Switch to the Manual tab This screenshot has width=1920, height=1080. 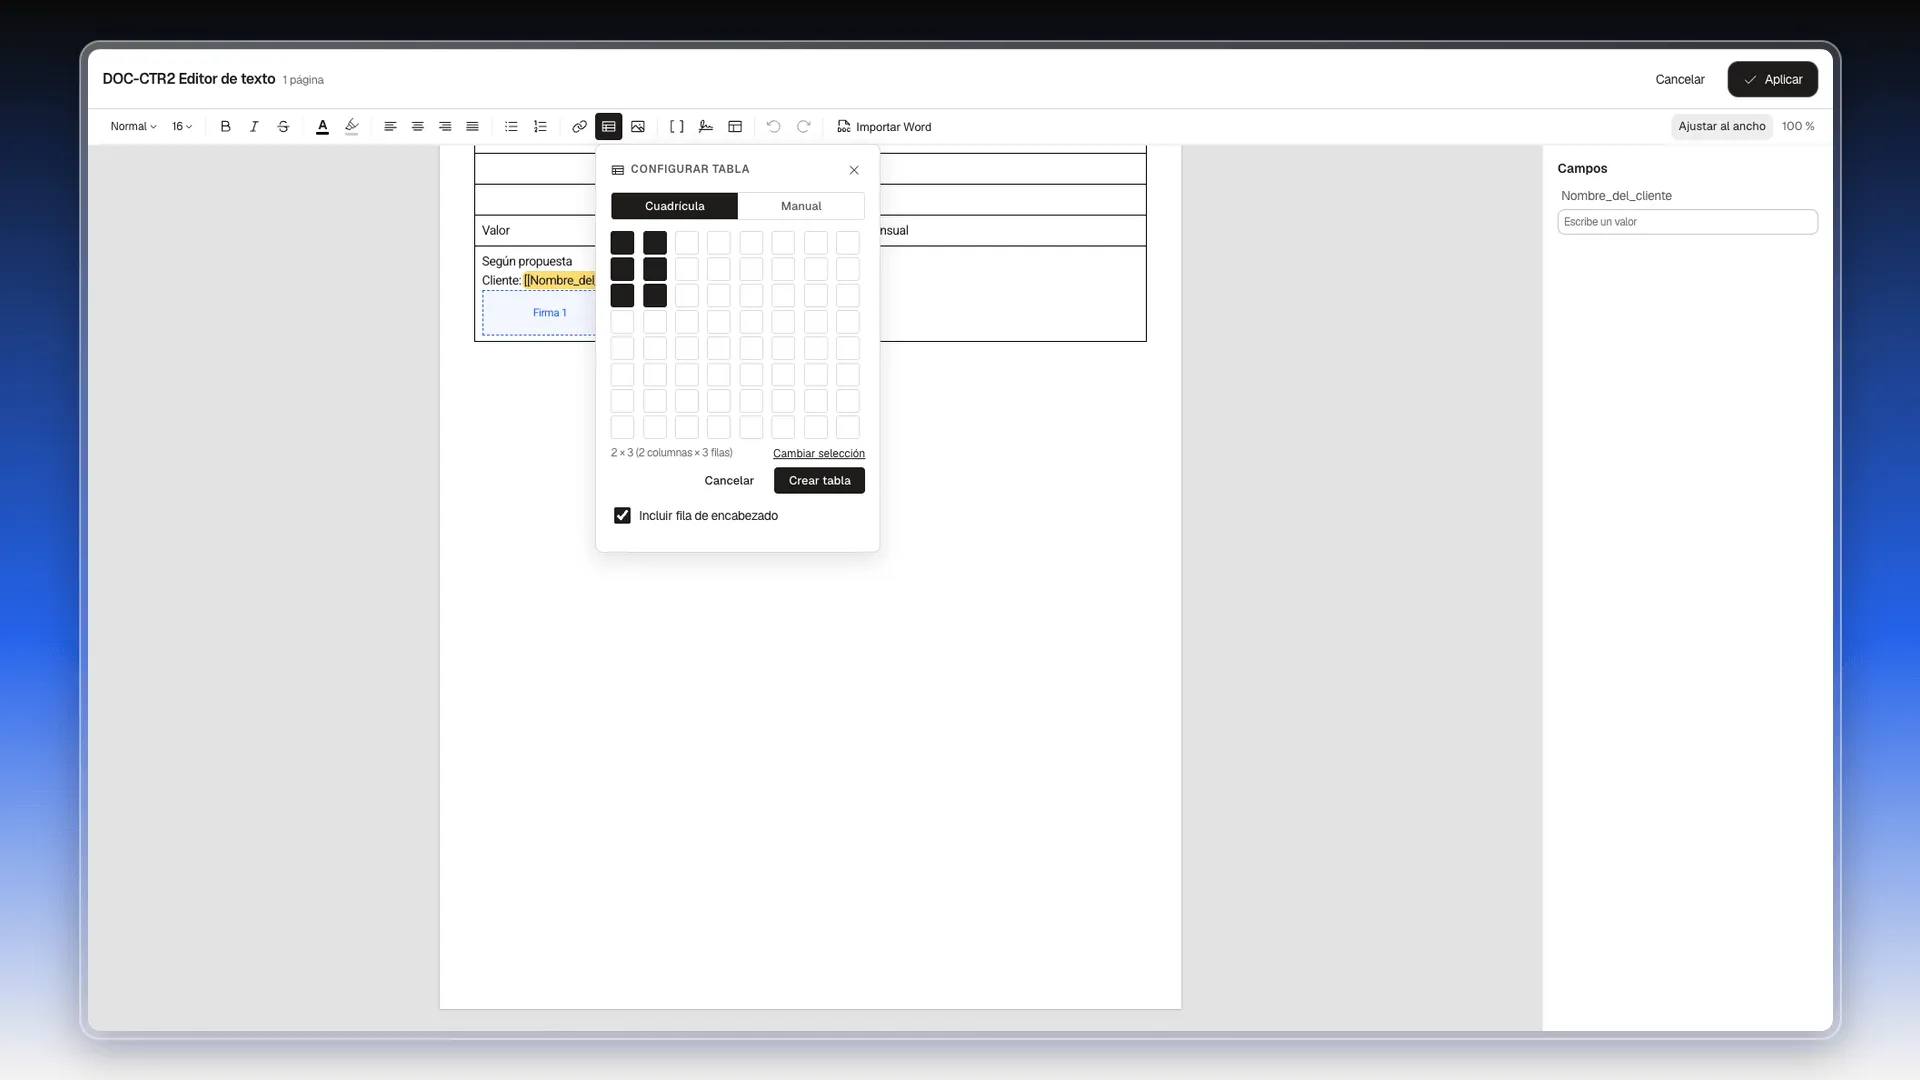801,206
